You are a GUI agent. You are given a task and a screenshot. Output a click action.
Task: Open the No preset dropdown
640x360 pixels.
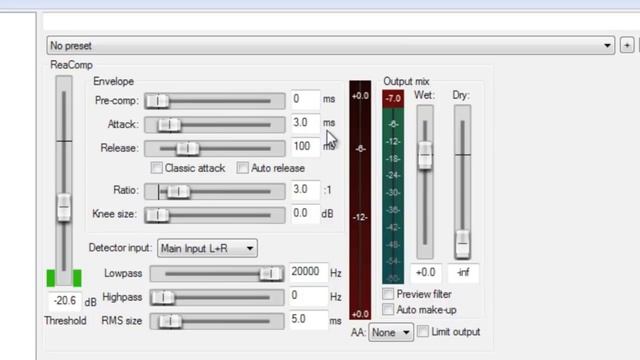pos(331,45)
